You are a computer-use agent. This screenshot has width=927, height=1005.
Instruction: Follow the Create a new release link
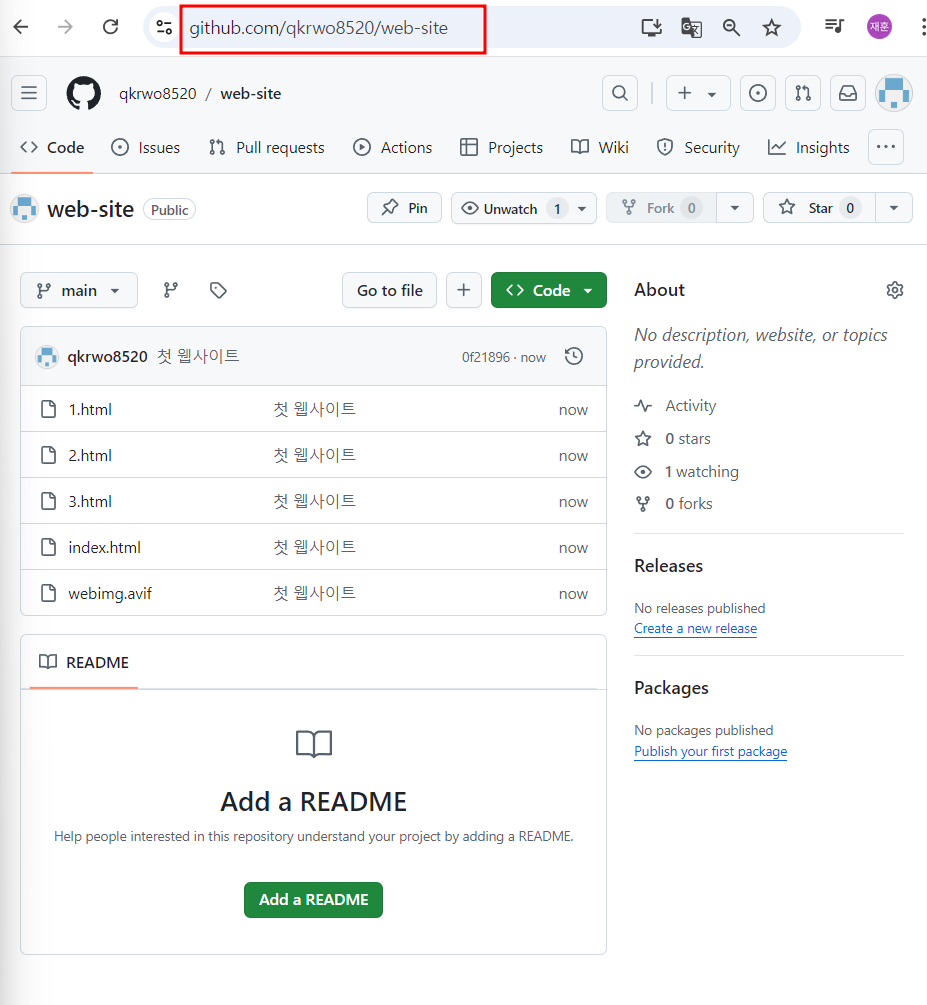[x=696, y=628]
